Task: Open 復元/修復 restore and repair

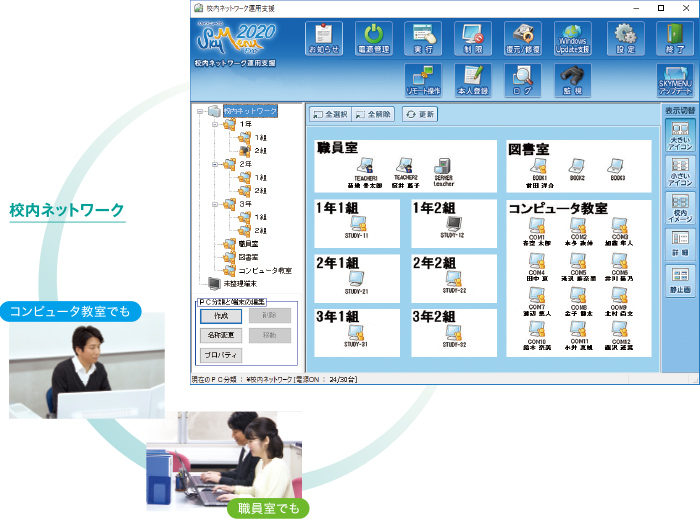Action: (523, 38)
